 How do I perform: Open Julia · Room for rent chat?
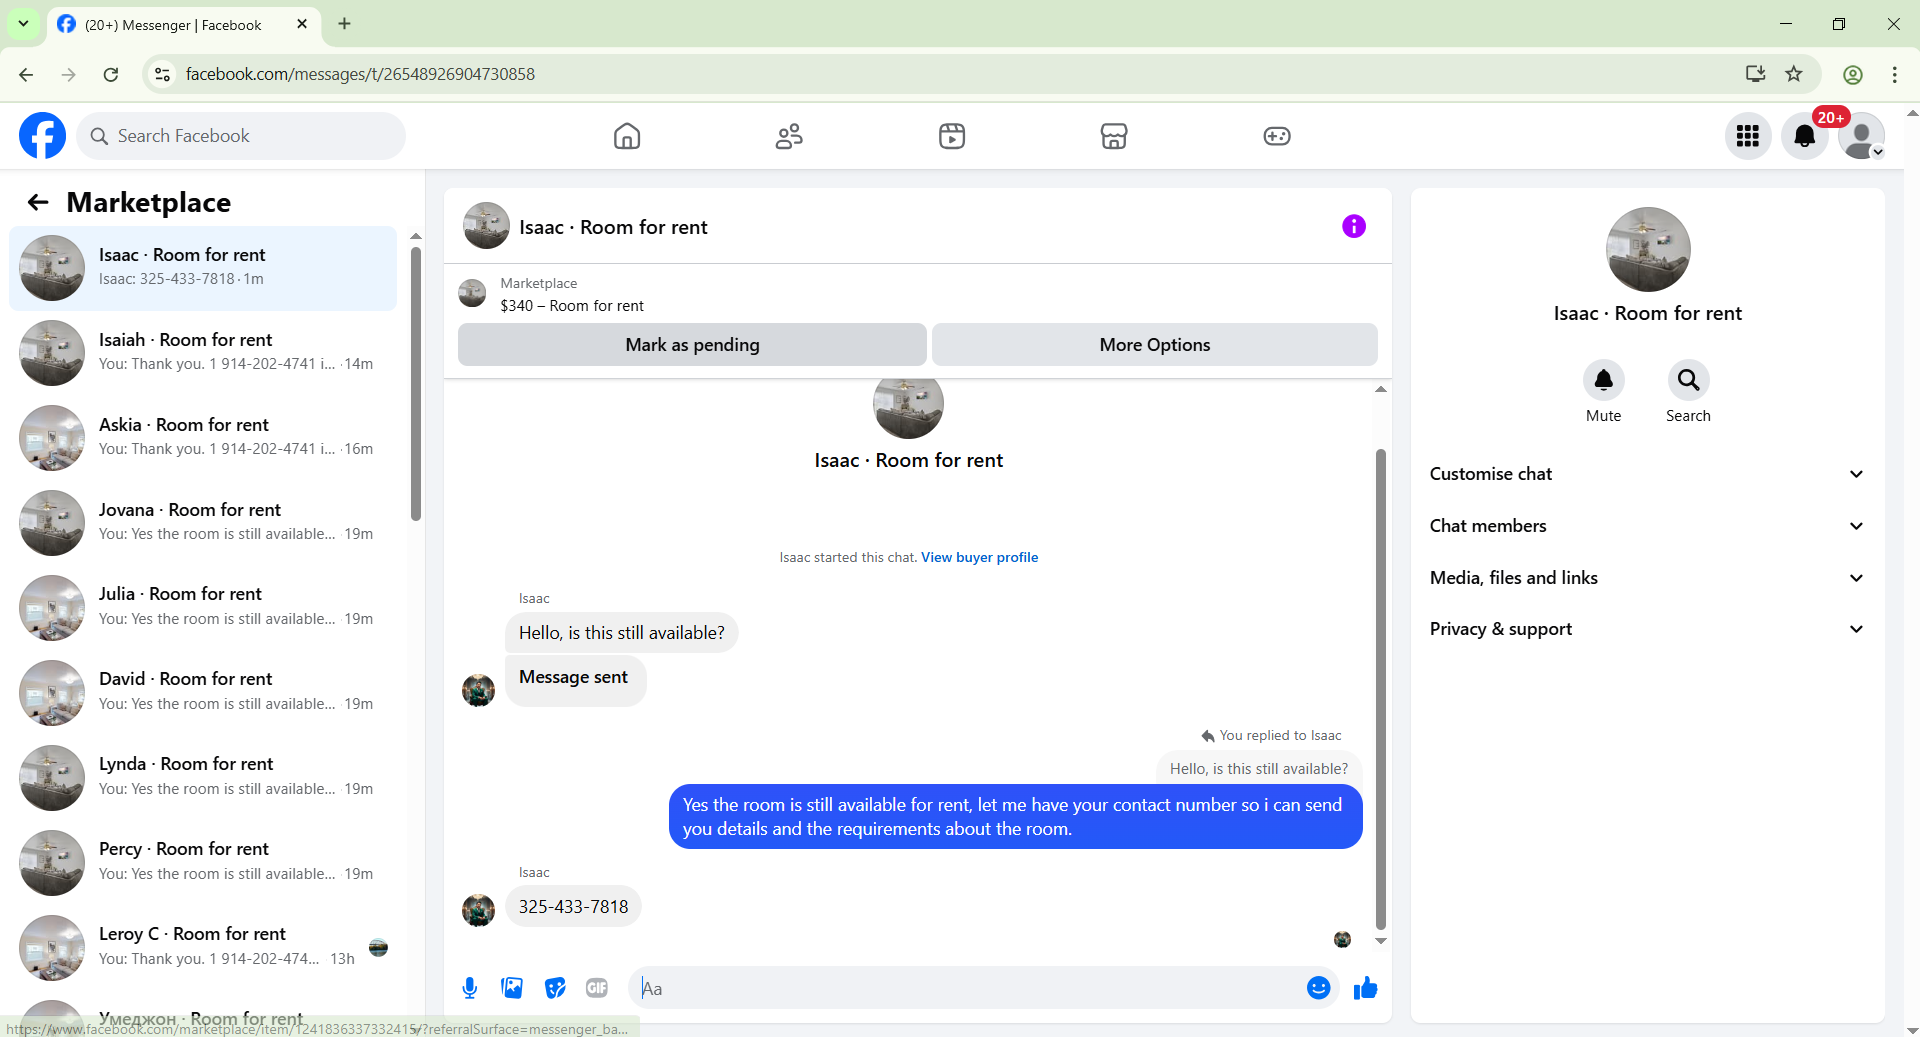coord(203,607)
